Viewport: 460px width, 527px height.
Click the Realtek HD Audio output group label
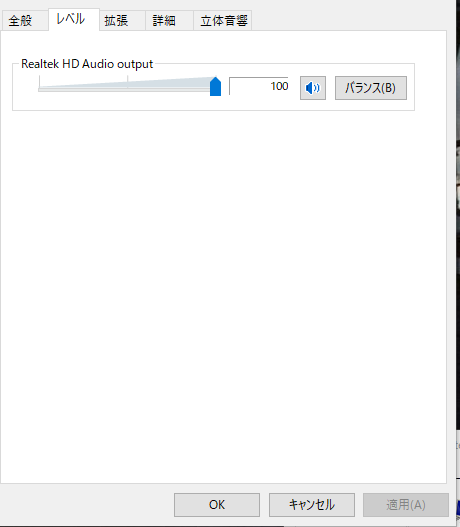tap(87, 64)
